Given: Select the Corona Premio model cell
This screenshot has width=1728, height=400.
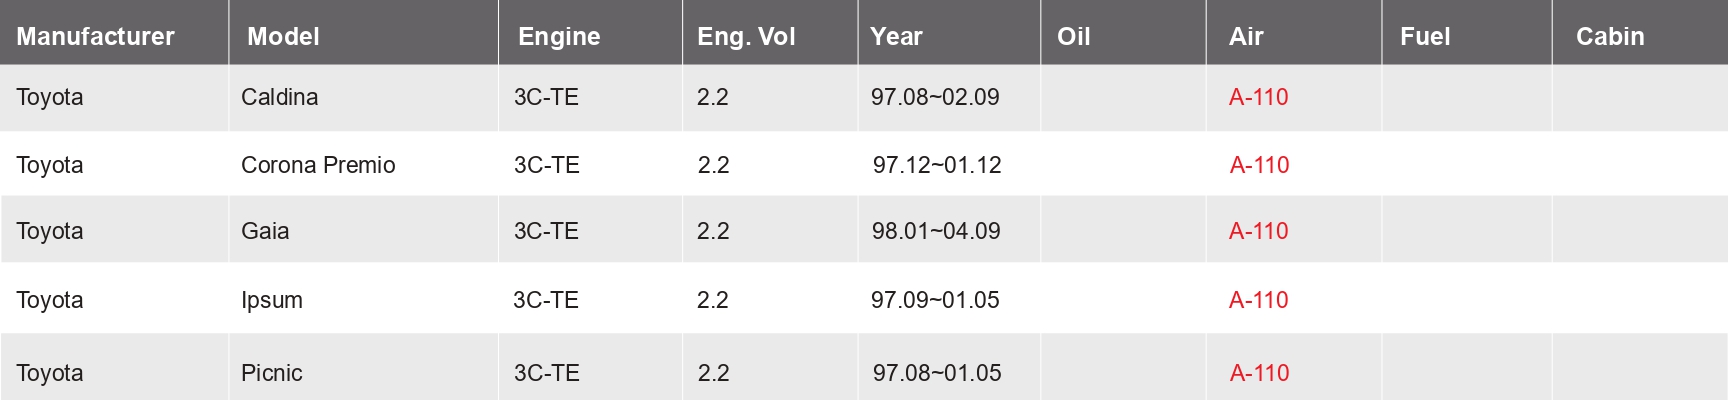Looking at the screenshot, I should point(318,165).
